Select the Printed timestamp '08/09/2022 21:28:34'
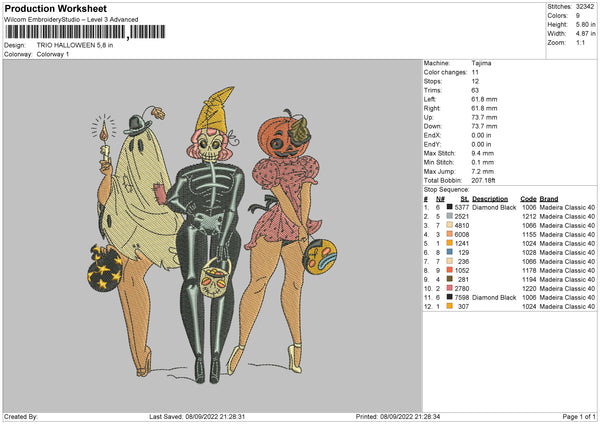Screen dimensions: 600x424 [410, 416]
